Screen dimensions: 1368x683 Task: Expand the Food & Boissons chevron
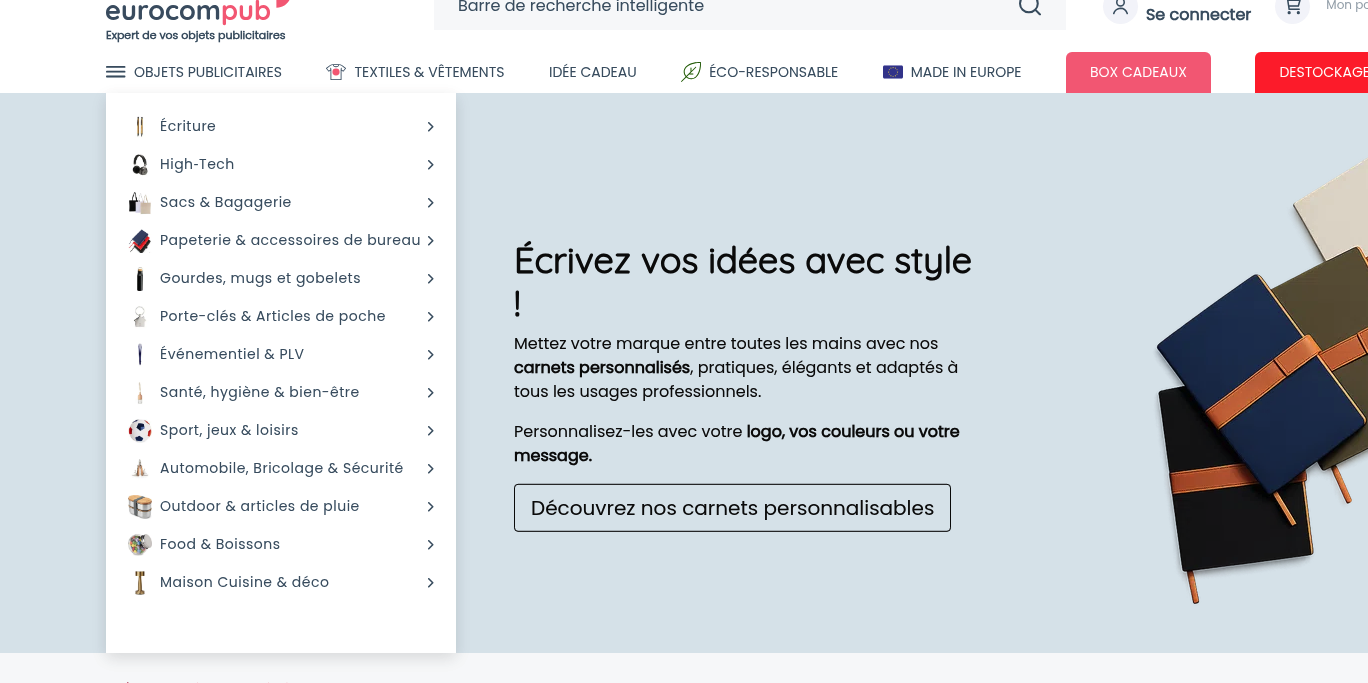tap(430, 544)
